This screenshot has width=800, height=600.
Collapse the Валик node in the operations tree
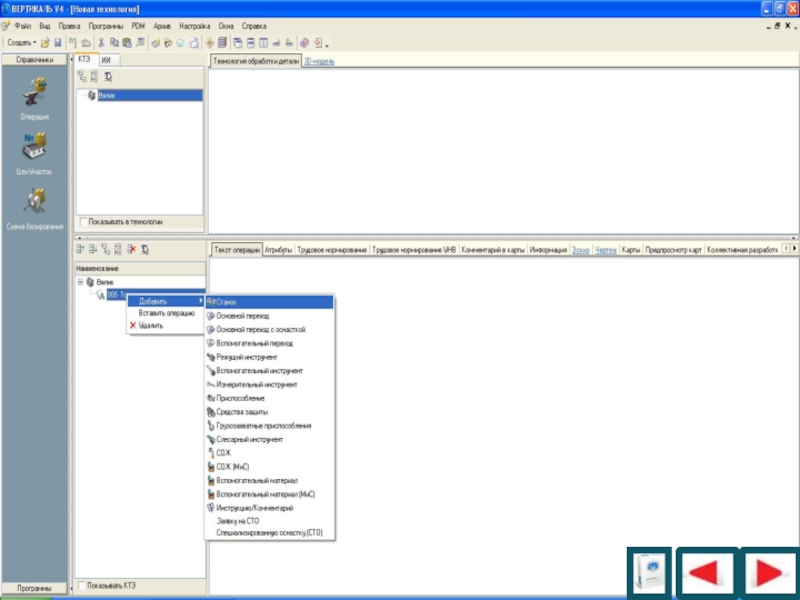tap(80, 283)
